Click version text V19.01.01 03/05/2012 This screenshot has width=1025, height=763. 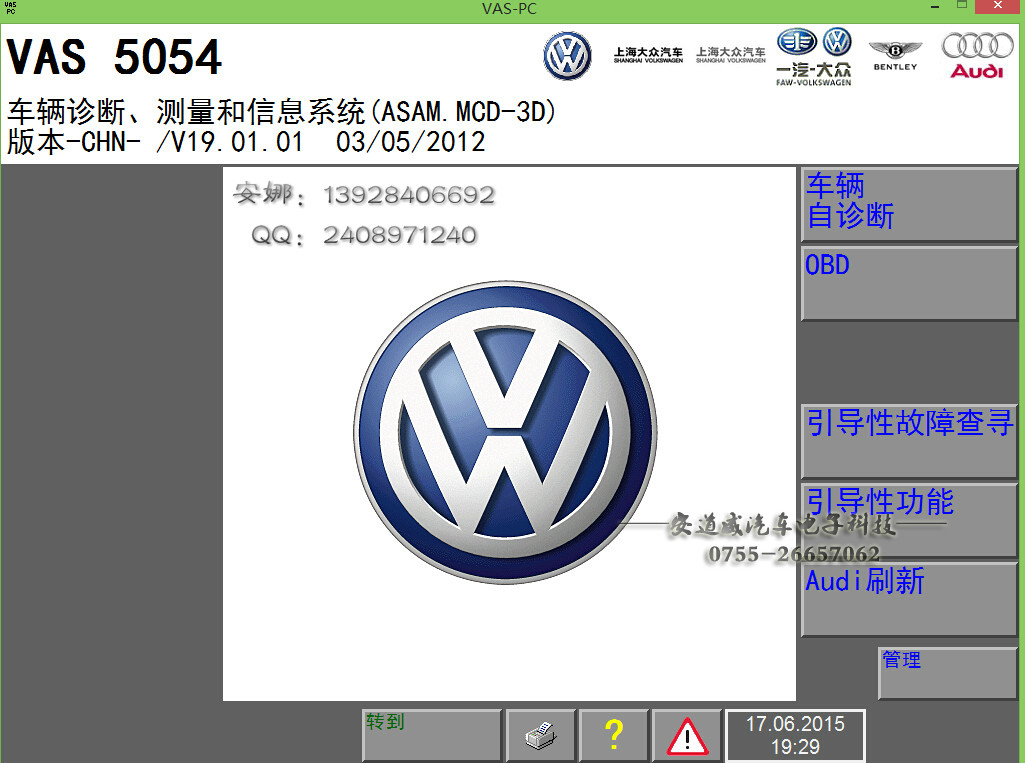pyautogui.click(x=320, y=142)
